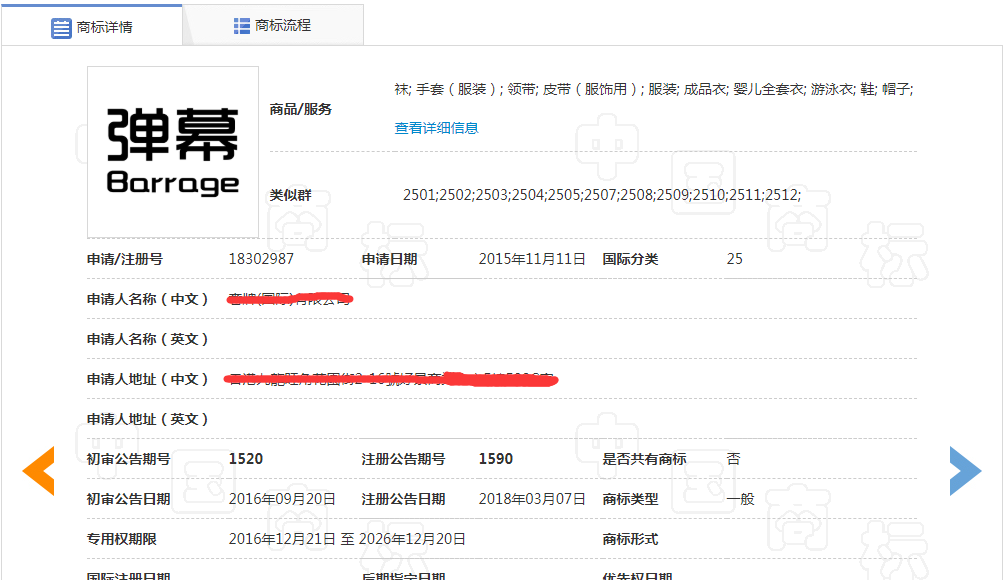The height and width of the screenshot is (580, 1008).
Task: Click the 商标流程 tab's grid icon
Action: click(242, 25)
